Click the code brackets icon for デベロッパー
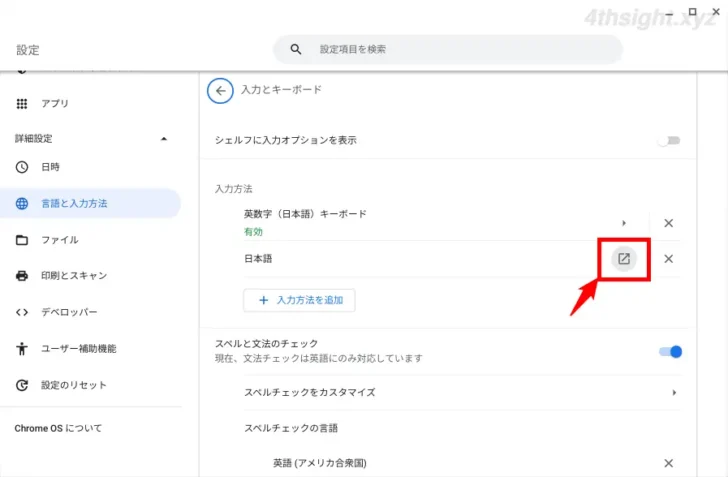This screenshot has width=728, height=477. [22, 312]
